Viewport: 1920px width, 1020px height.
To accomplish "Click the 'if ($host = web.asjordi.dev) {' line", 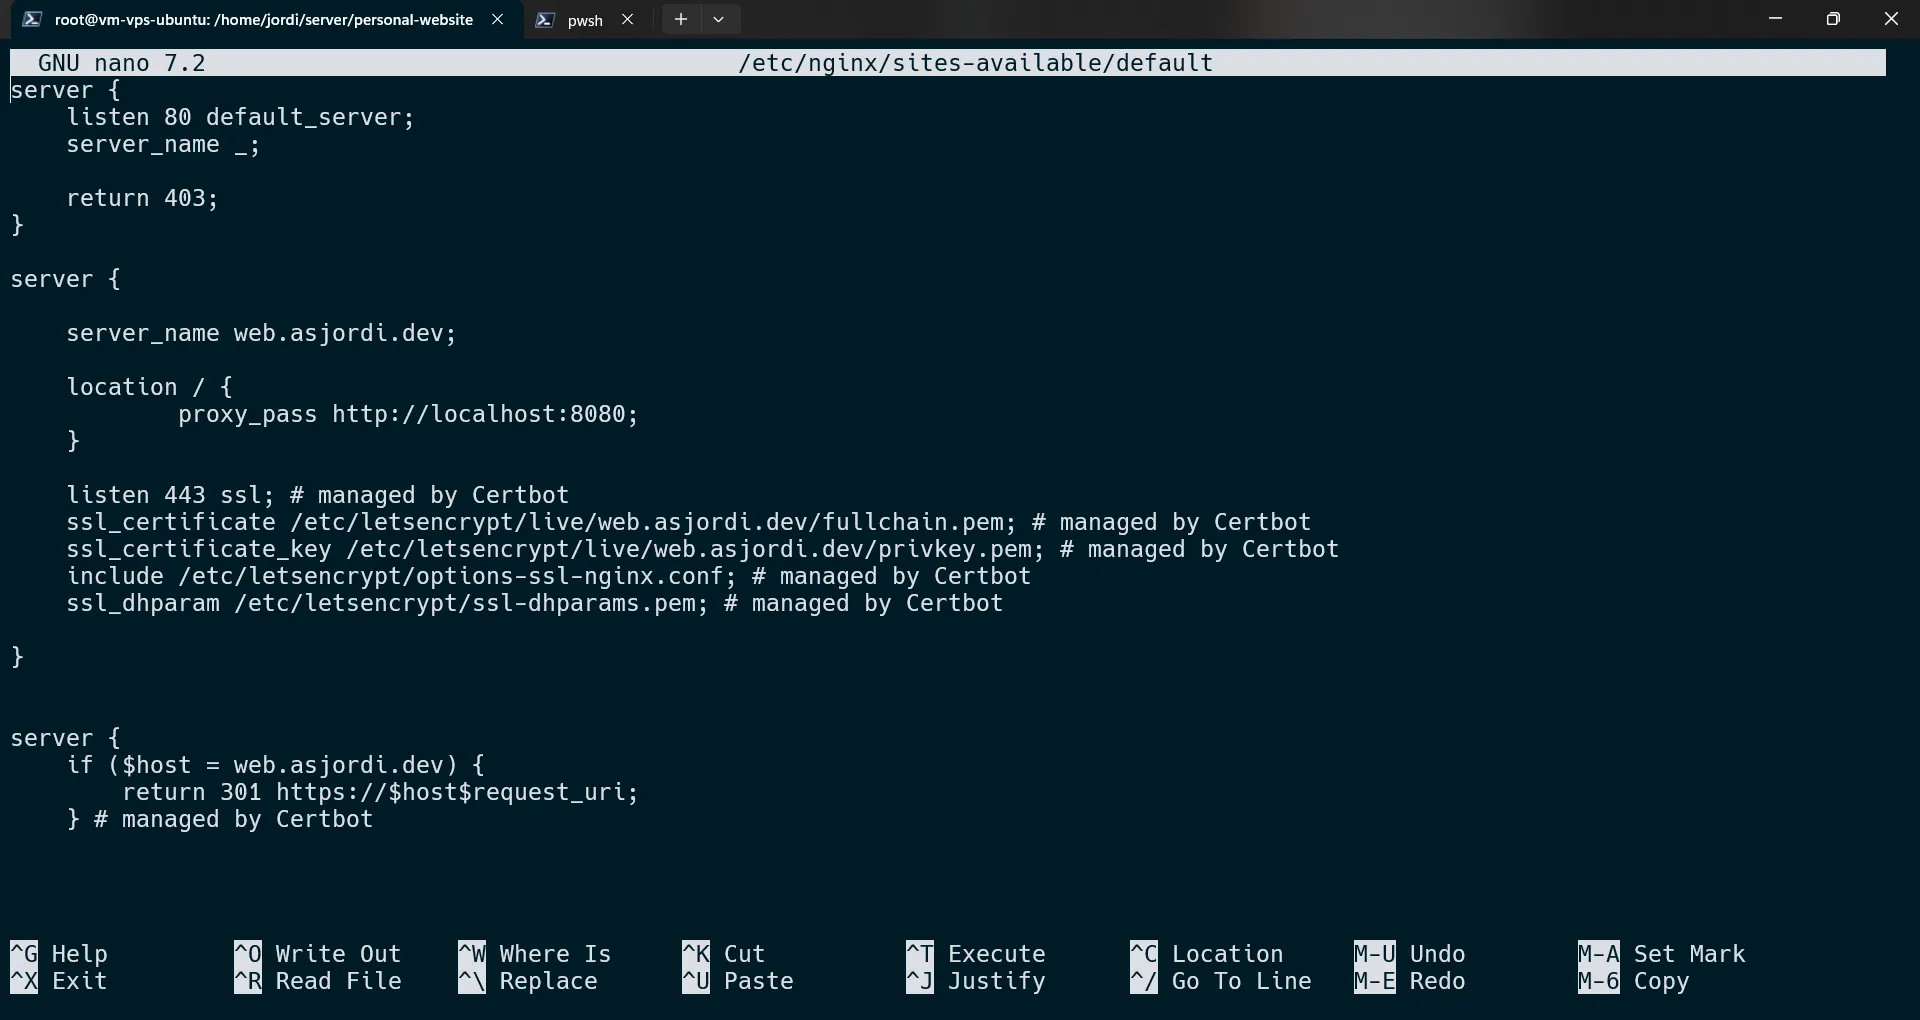I will click(x=275, y=765).
